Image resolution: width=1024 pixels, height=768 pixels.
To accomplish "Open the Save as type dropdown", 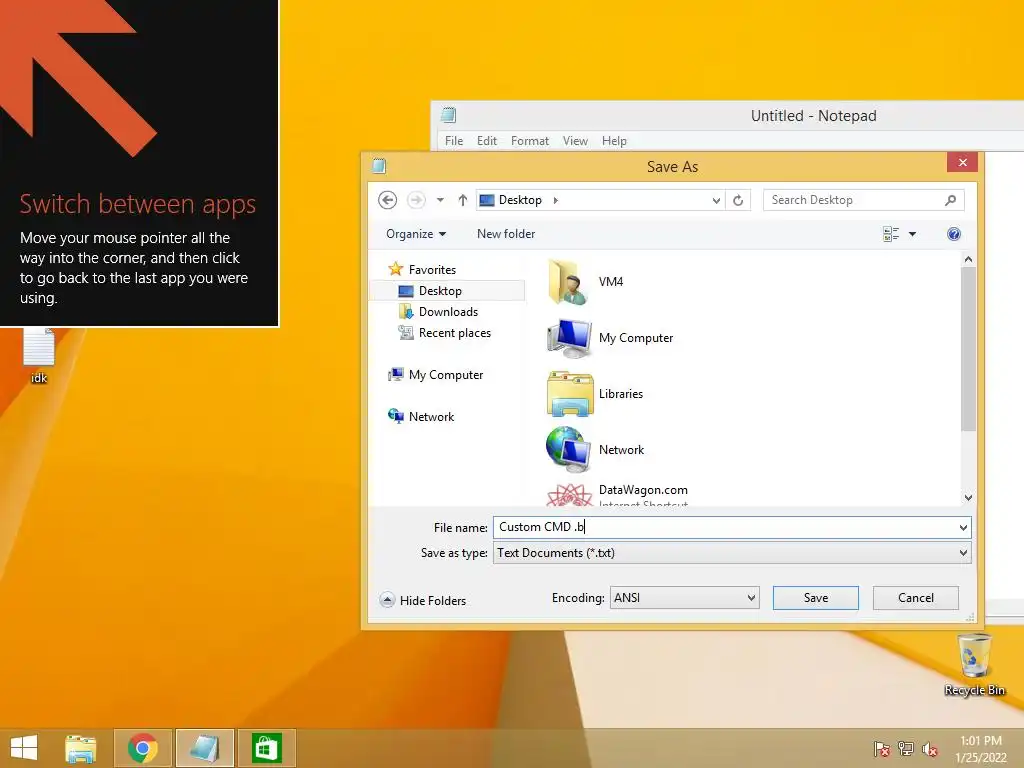I will point(731,552).
